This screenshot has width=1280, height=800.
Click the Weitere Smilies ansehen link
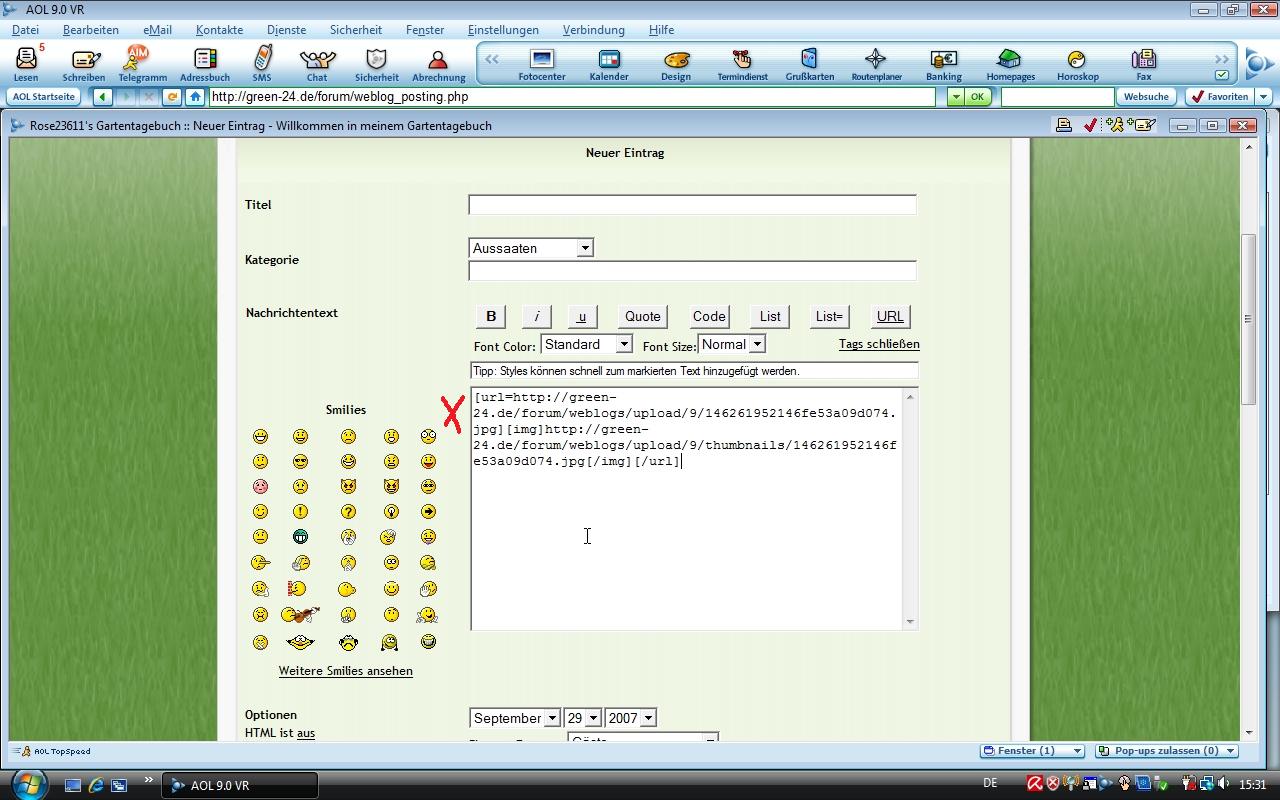(345, 671)
